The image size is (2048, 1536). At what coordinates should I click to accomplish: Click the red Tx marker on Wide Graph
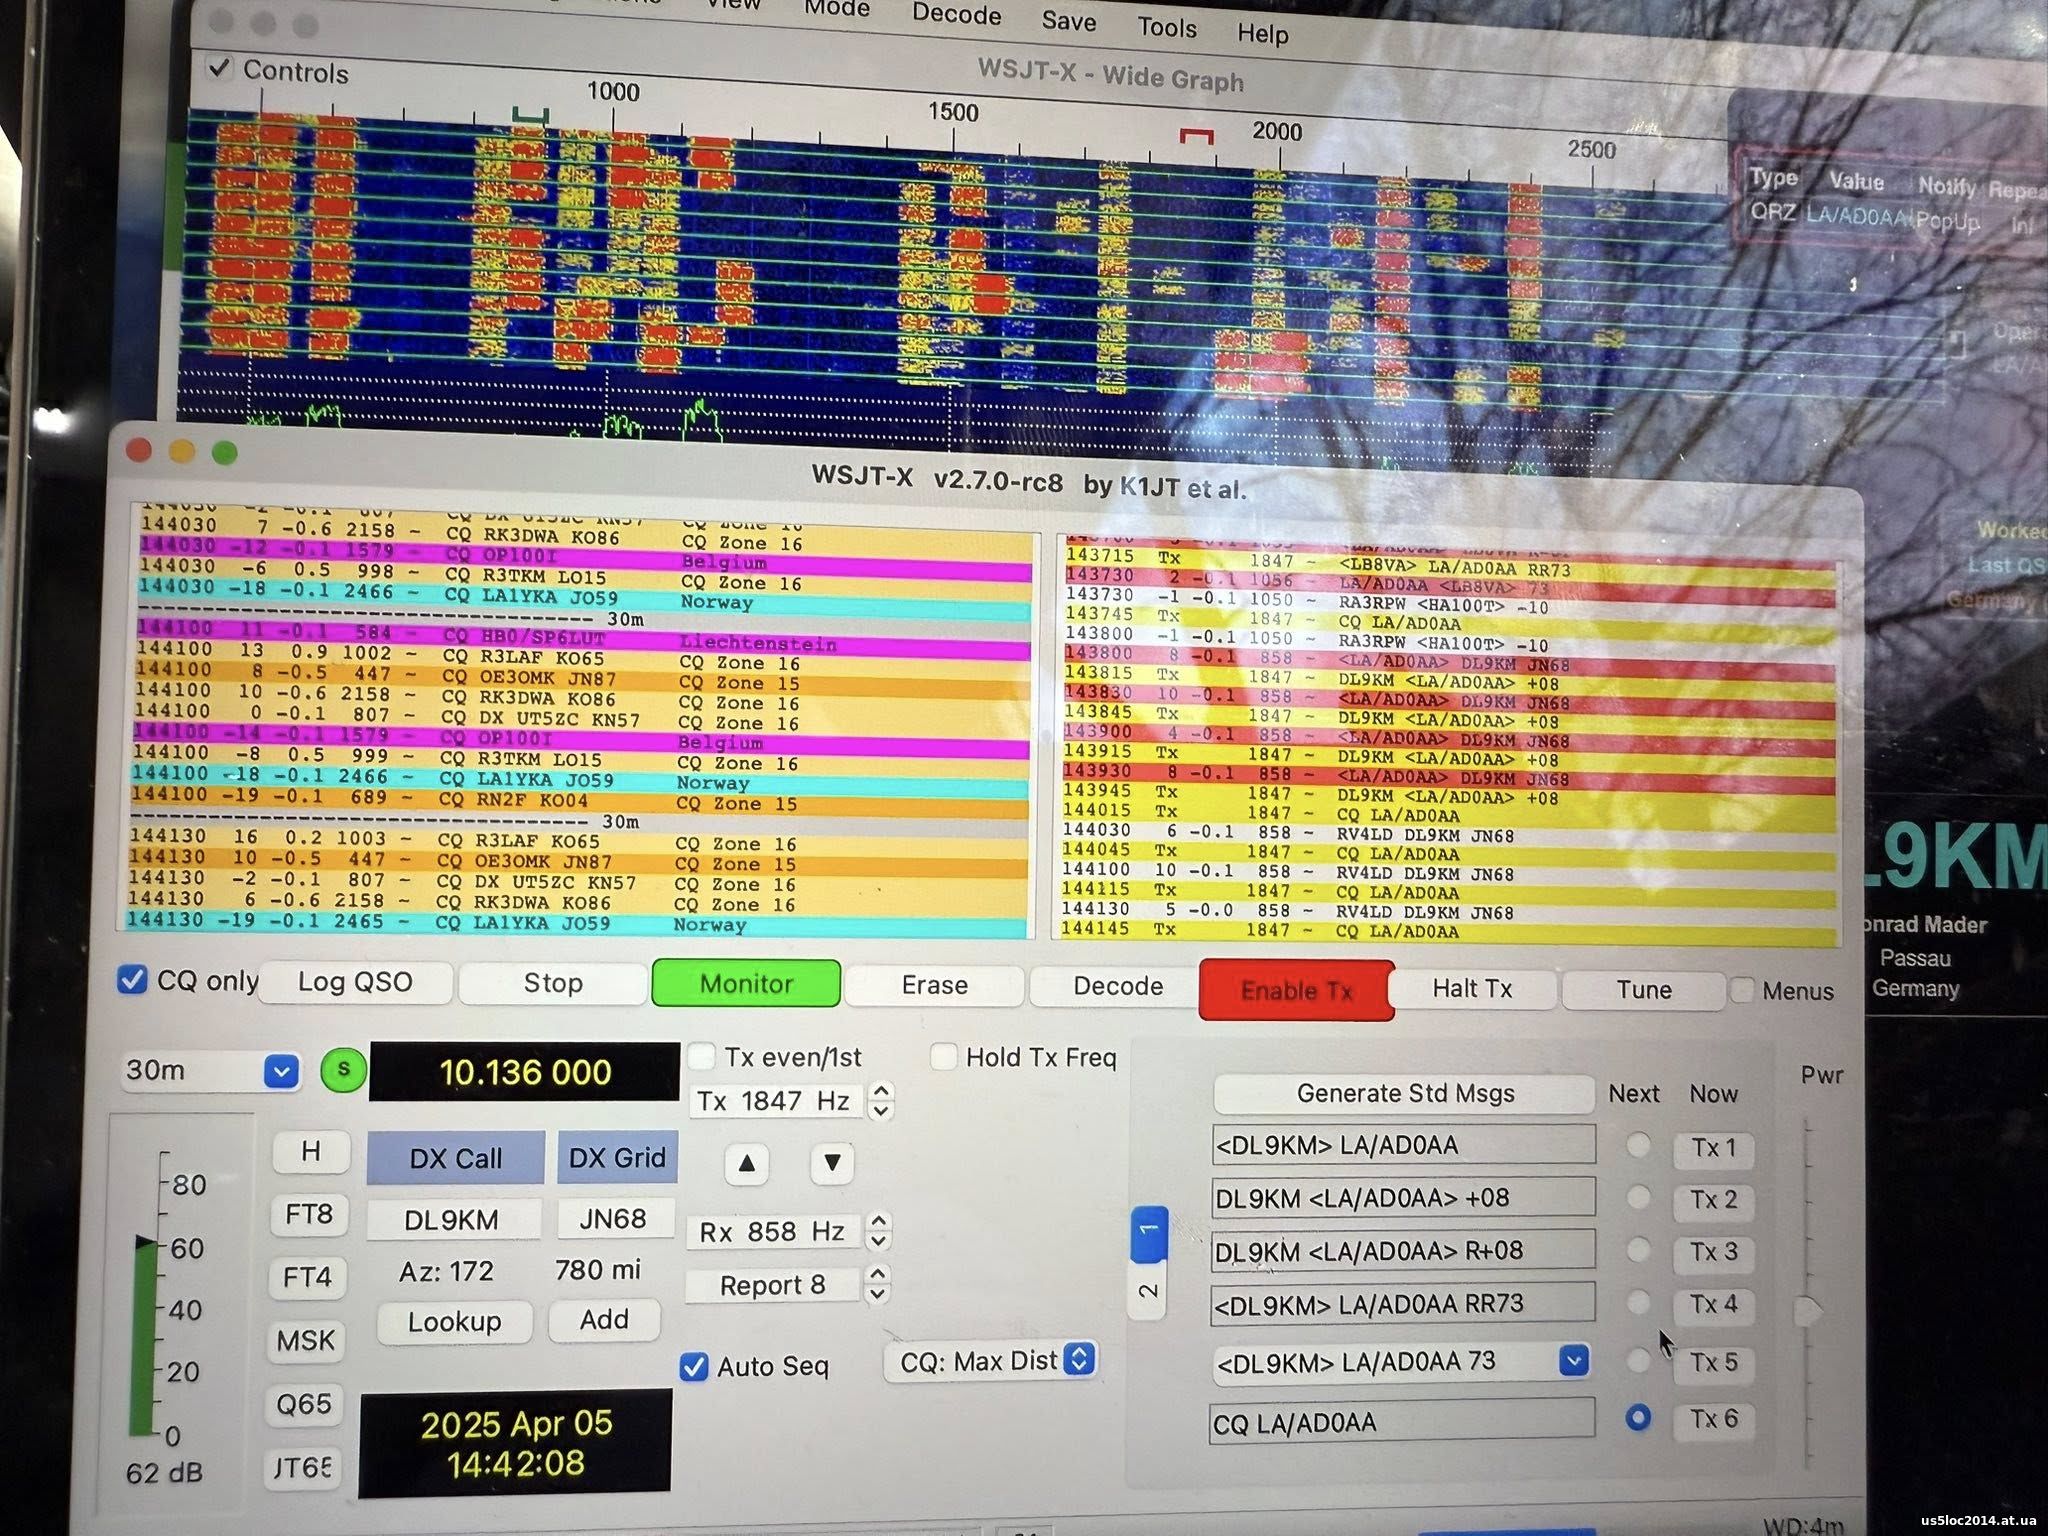1196,134
